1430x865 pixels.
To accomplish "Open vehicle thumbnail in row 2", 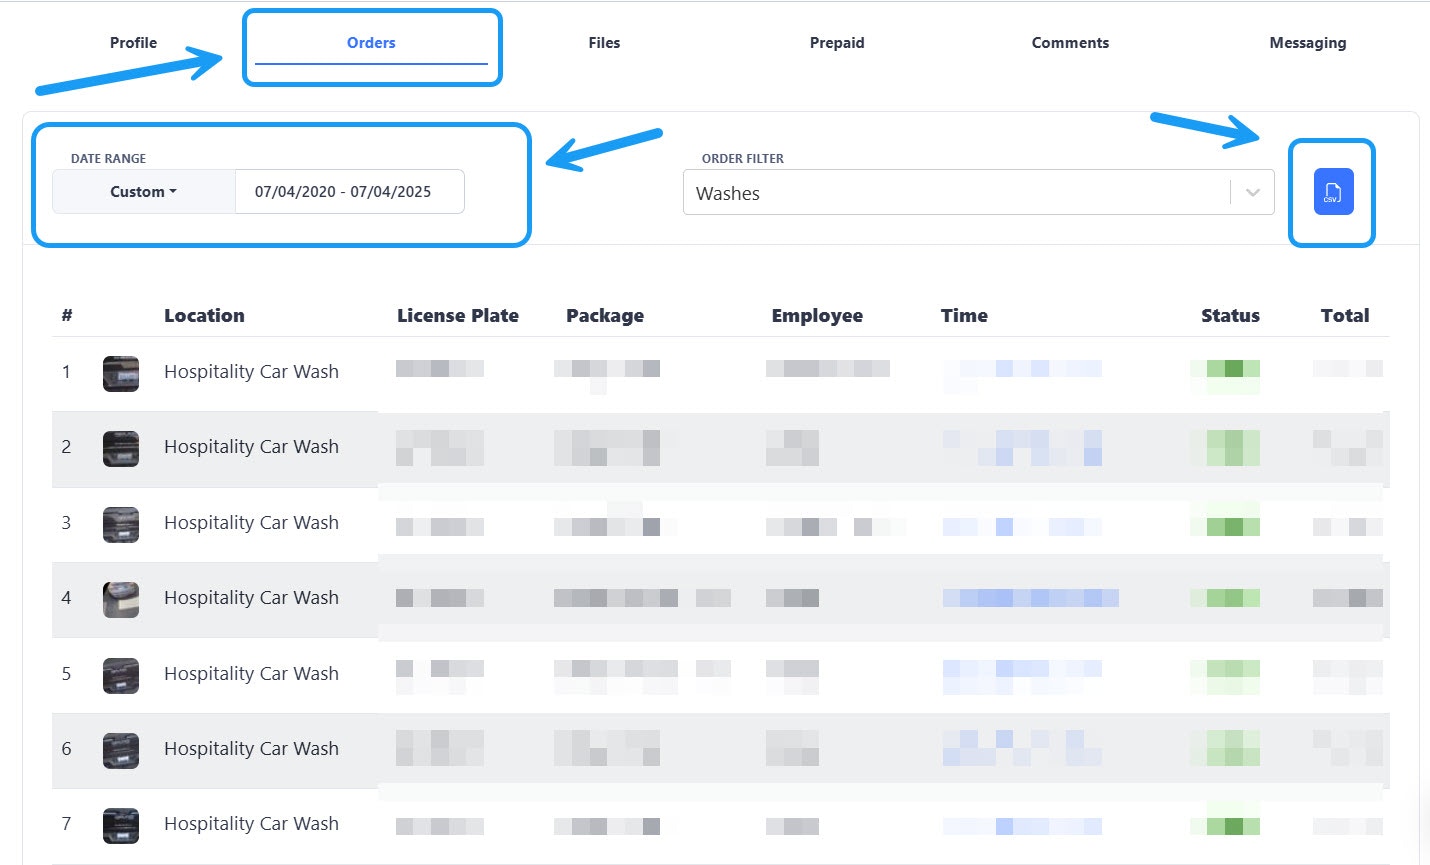I will pos(121,448).
